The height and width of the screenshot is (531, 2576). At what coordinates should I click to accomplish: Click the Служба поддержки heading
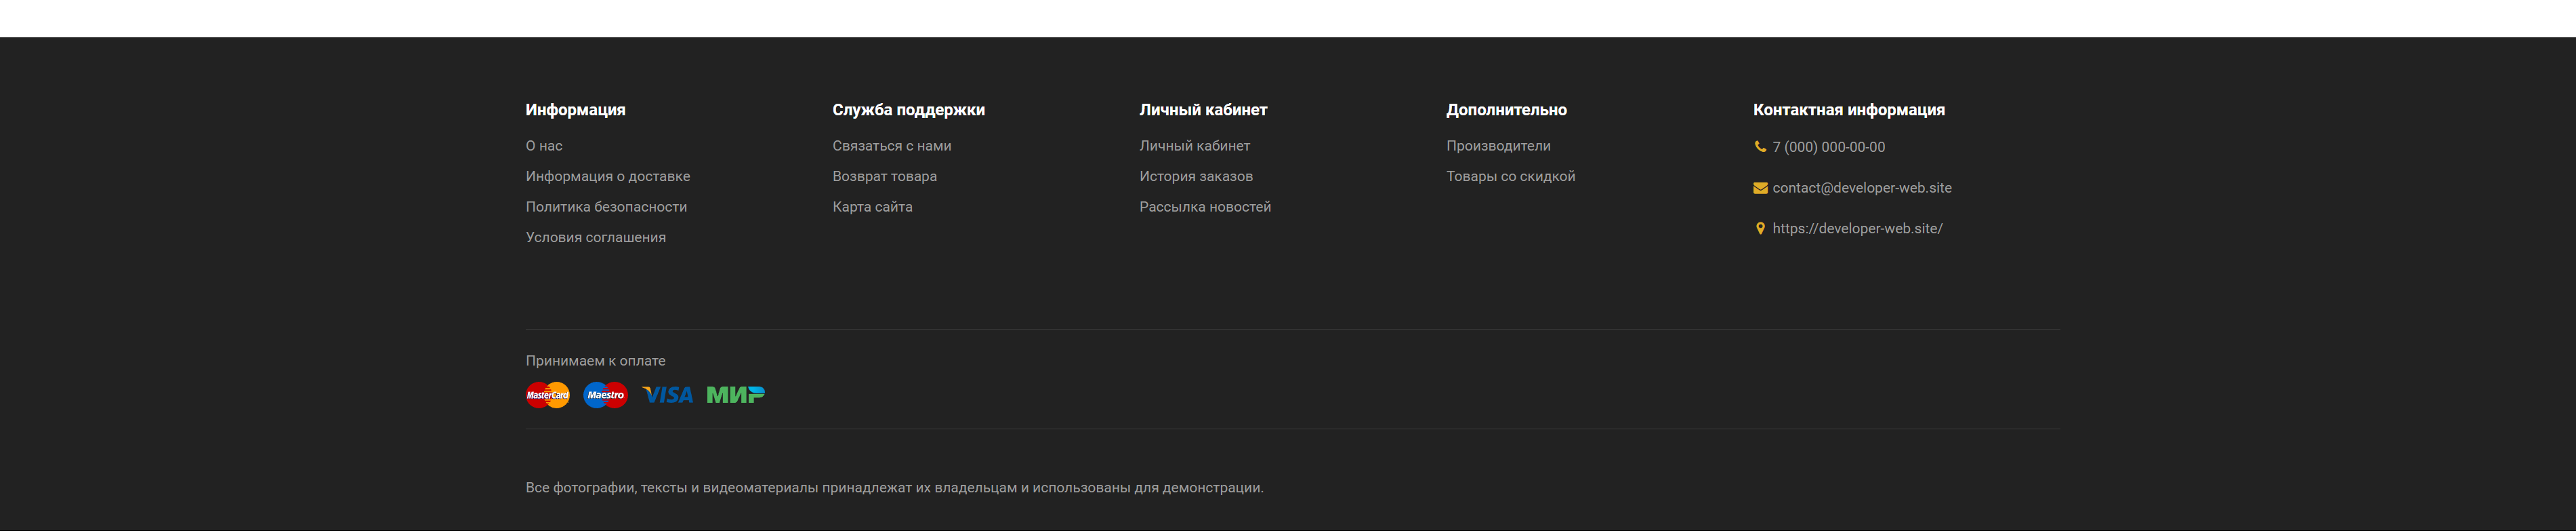(x=909, y=110)
